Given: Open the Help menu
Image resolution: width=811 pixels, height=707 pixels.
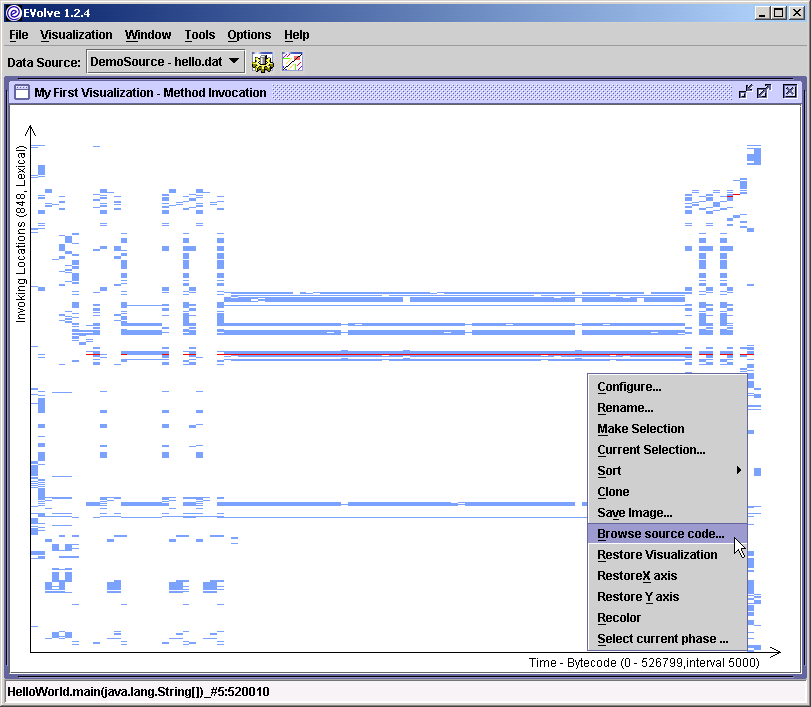Looking at the screenshot, I should point(296,35).
